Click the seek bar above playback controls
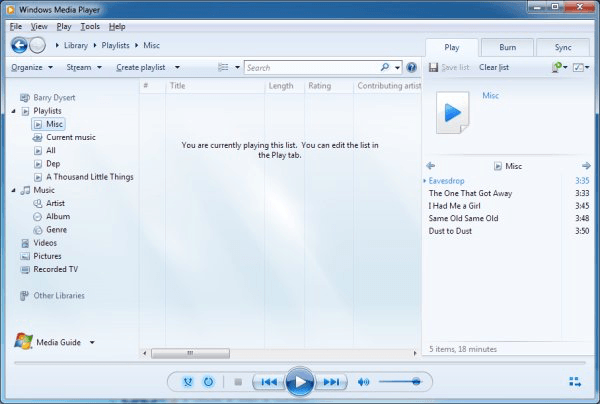 point(300,362)
